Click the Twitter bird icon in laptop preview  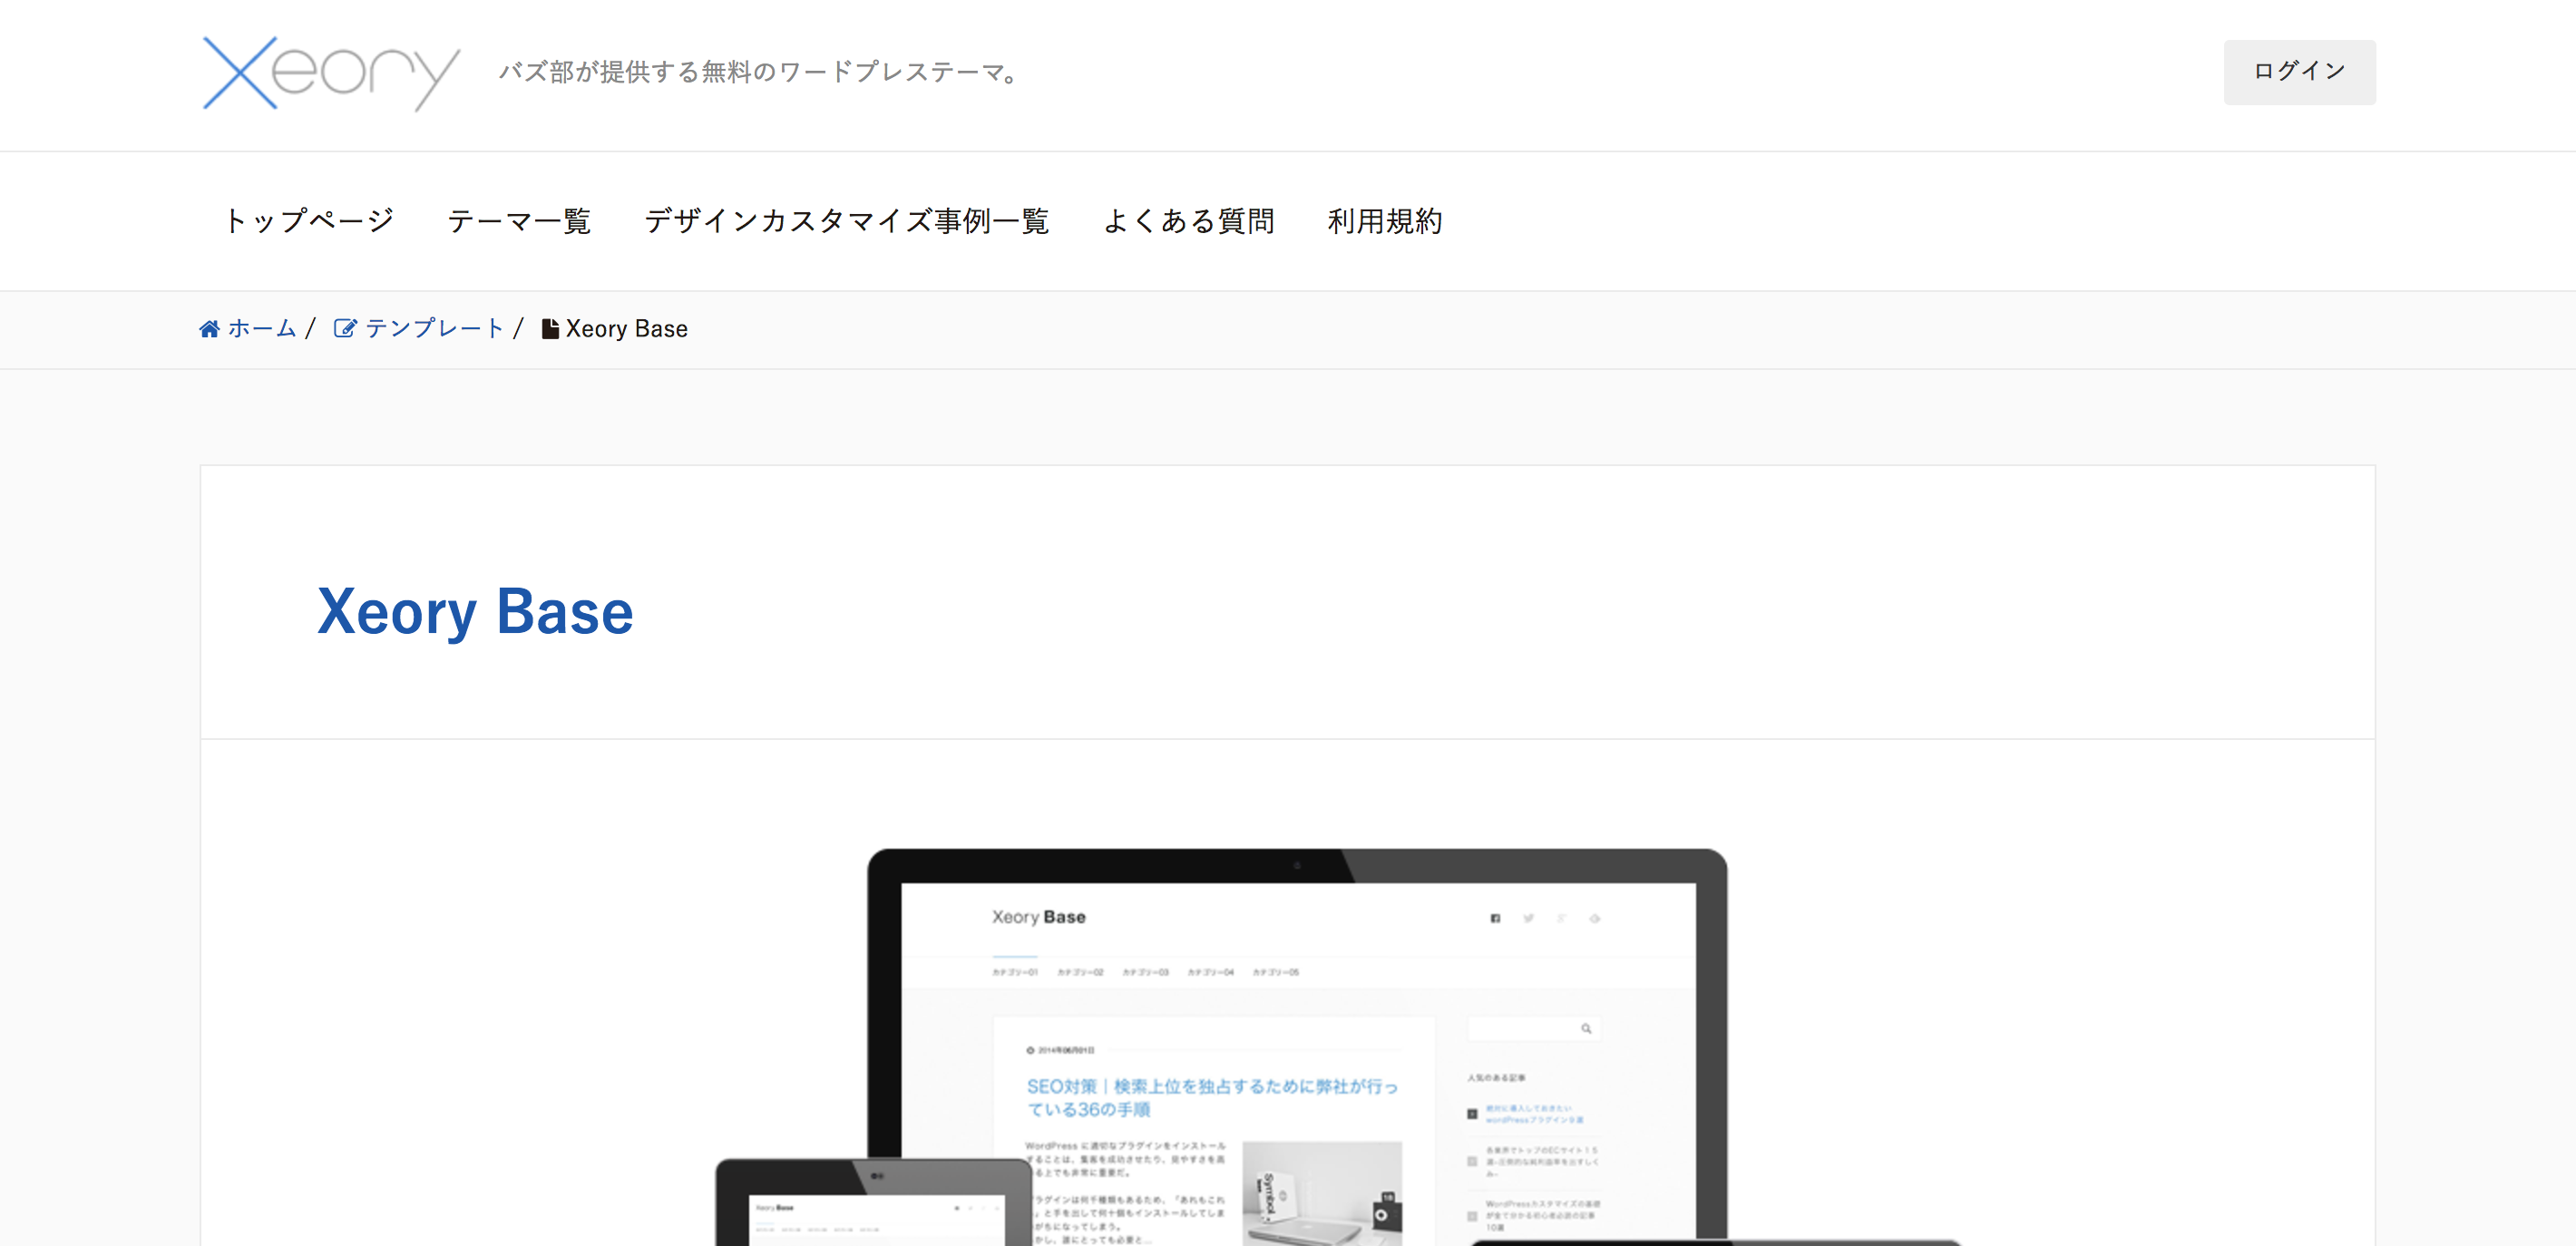1528,918
